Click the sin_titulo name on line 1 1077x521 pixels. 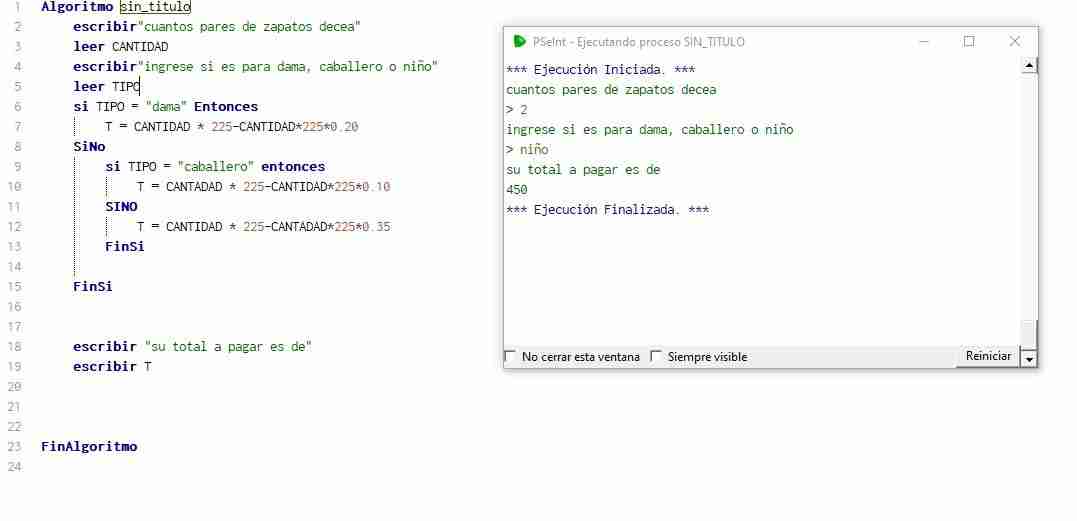[155, 8]
